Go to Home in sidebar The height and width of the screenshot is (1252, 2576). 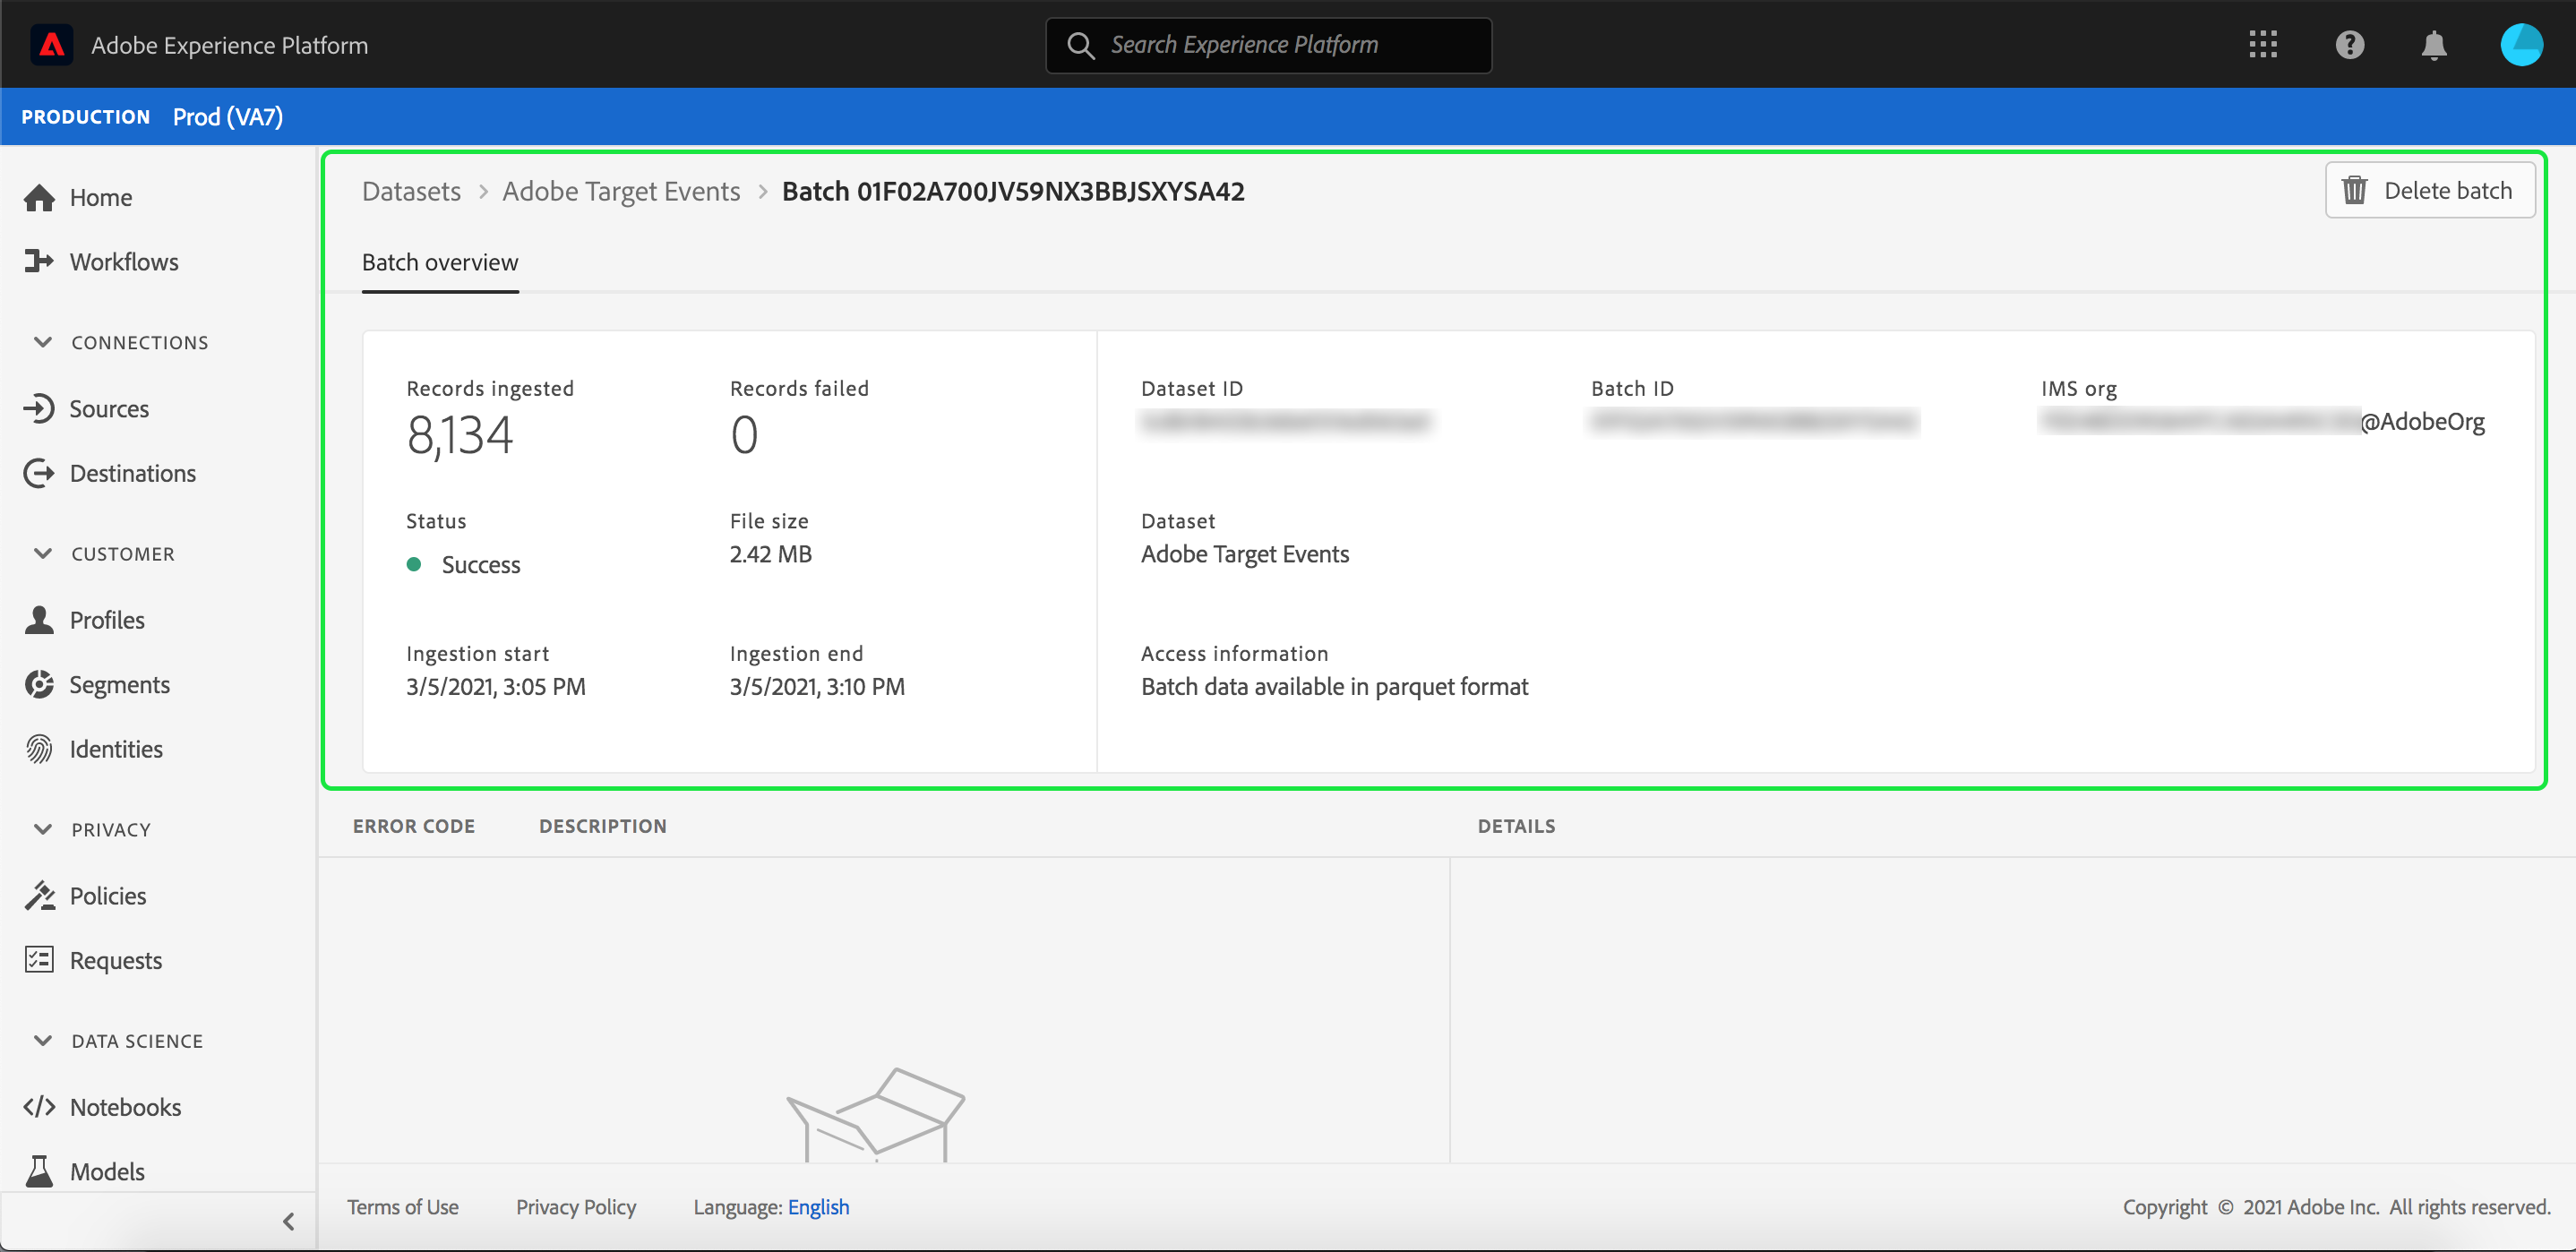[x=100, y=198]
